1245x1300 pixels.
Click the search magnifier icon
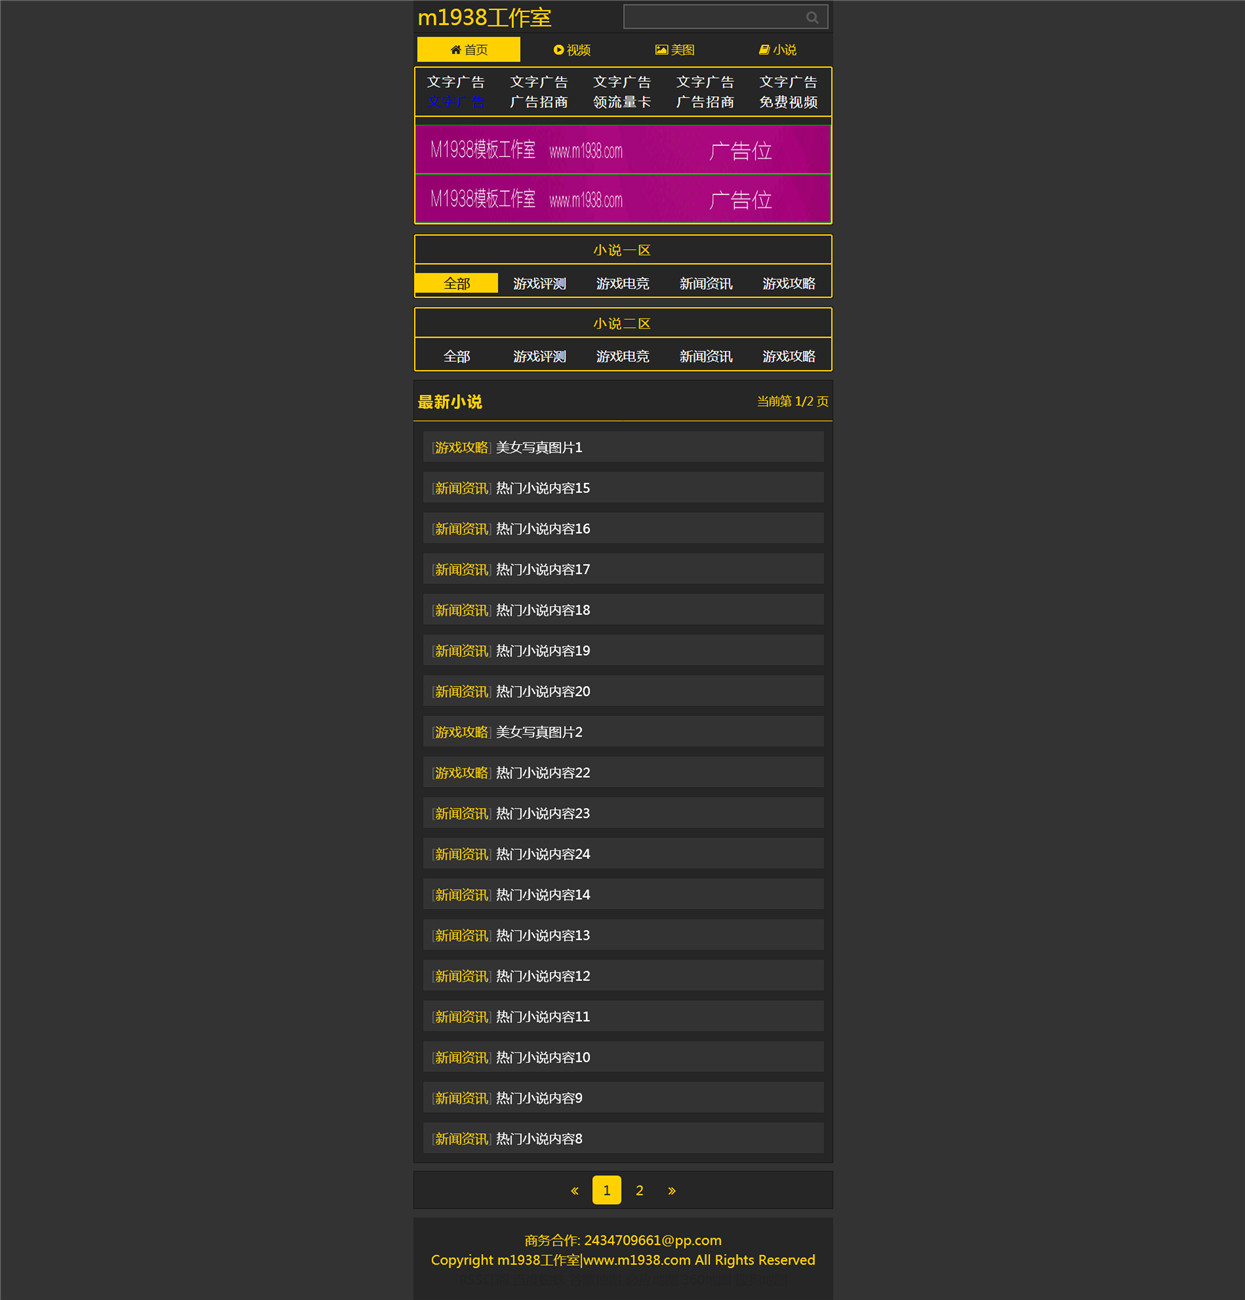pyautogui.click(x=812, y=17)
